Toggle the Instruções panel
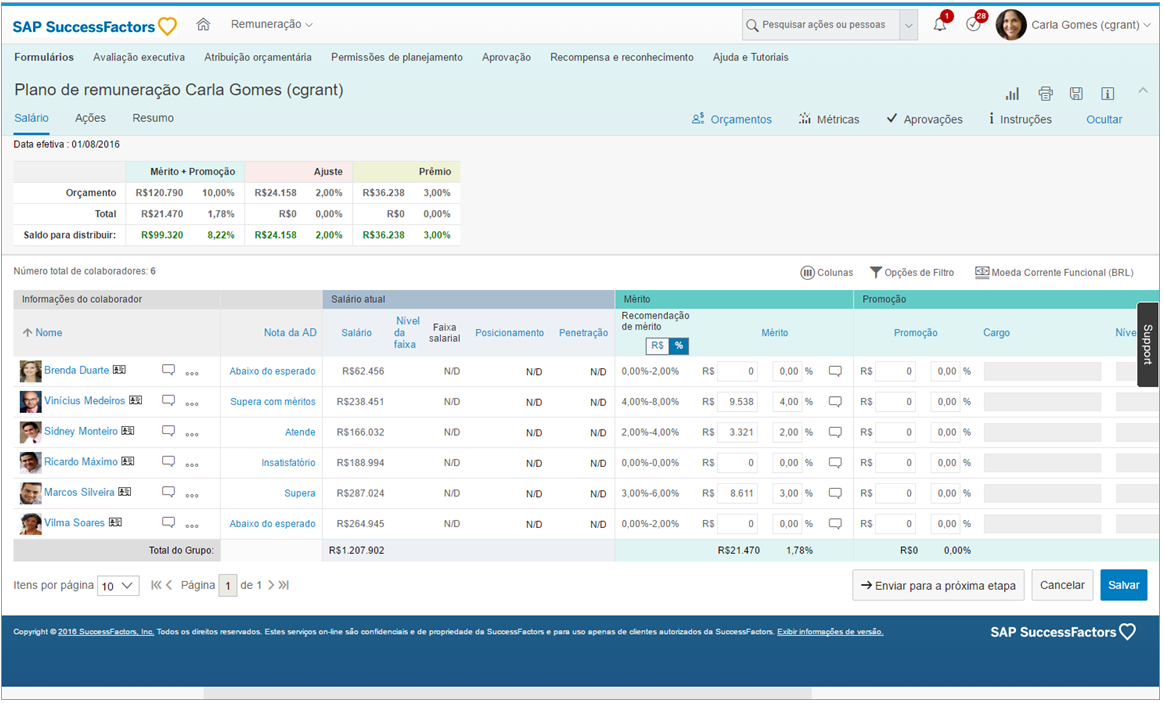 coord(1020,119)
